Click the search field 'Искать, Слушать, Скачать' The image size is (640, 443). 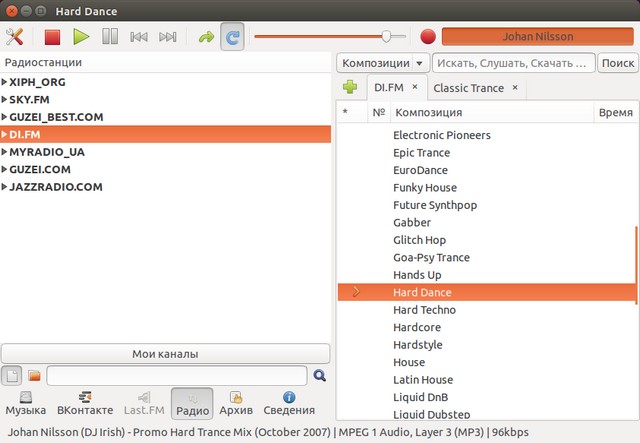coord(513,63)
